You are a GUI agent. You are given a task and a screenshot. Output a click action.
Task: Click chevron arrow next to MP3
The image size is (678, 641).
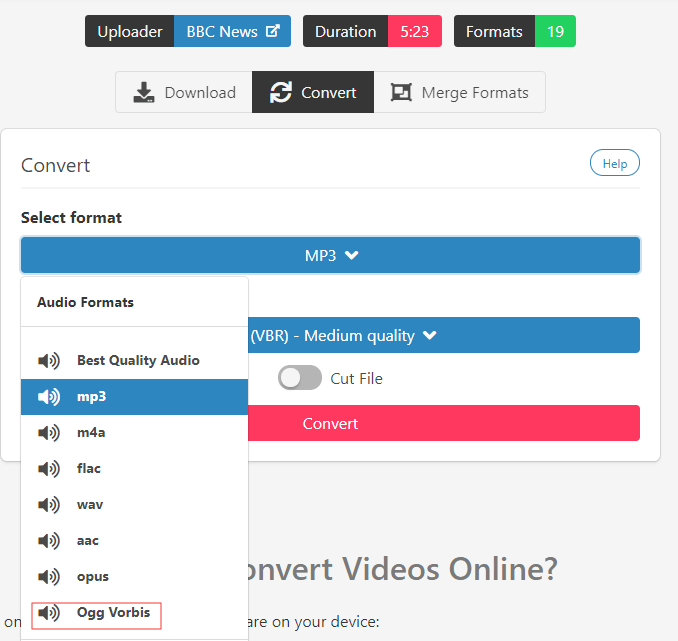pyautogui.click(x=352, y=256)
